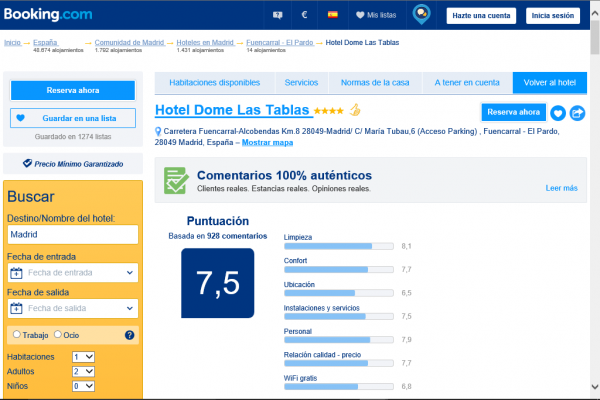Save hotel with the round heart icon
600x400 pixels.
558,113
